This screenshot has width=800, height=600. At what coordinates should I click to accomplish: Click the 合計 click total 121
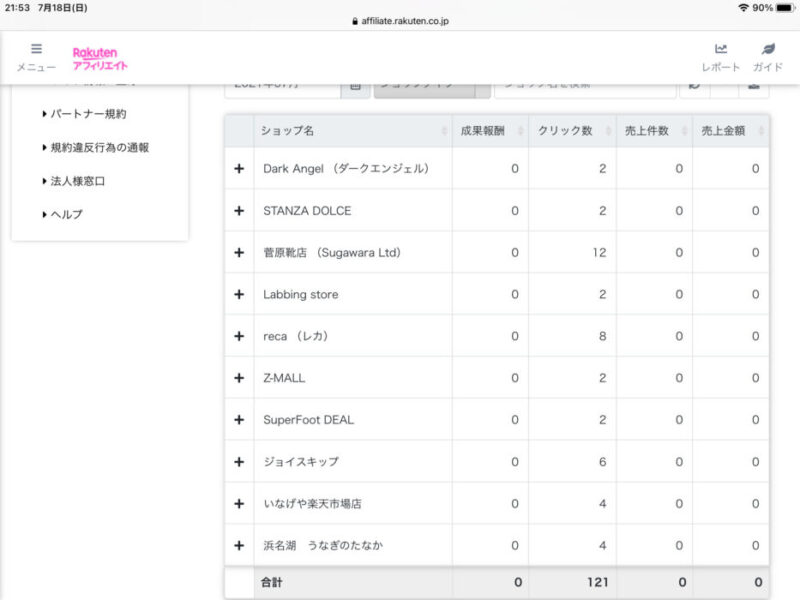[x=597, y=582]
